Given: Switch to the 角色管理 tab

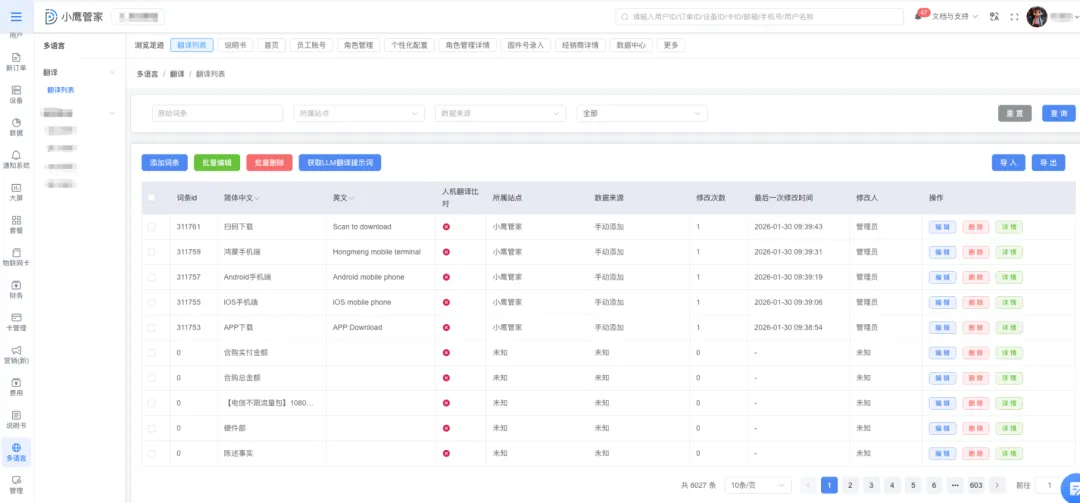Looking at the screenshot, I should coord(357,45).
